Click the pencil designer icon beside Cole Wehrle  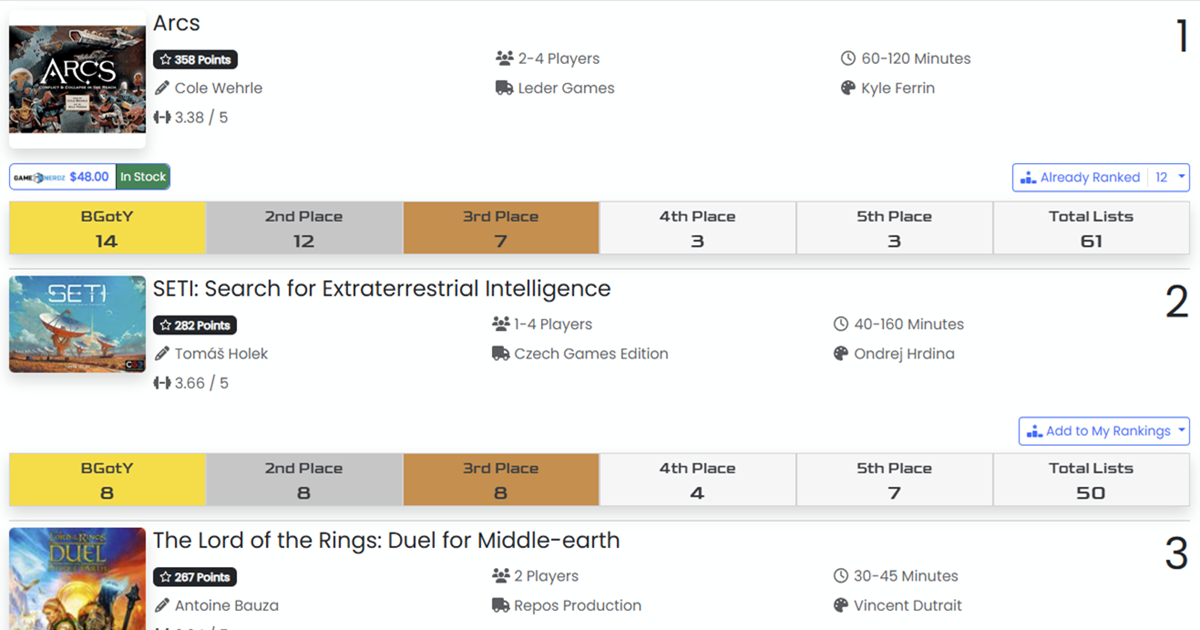[162, 88]
